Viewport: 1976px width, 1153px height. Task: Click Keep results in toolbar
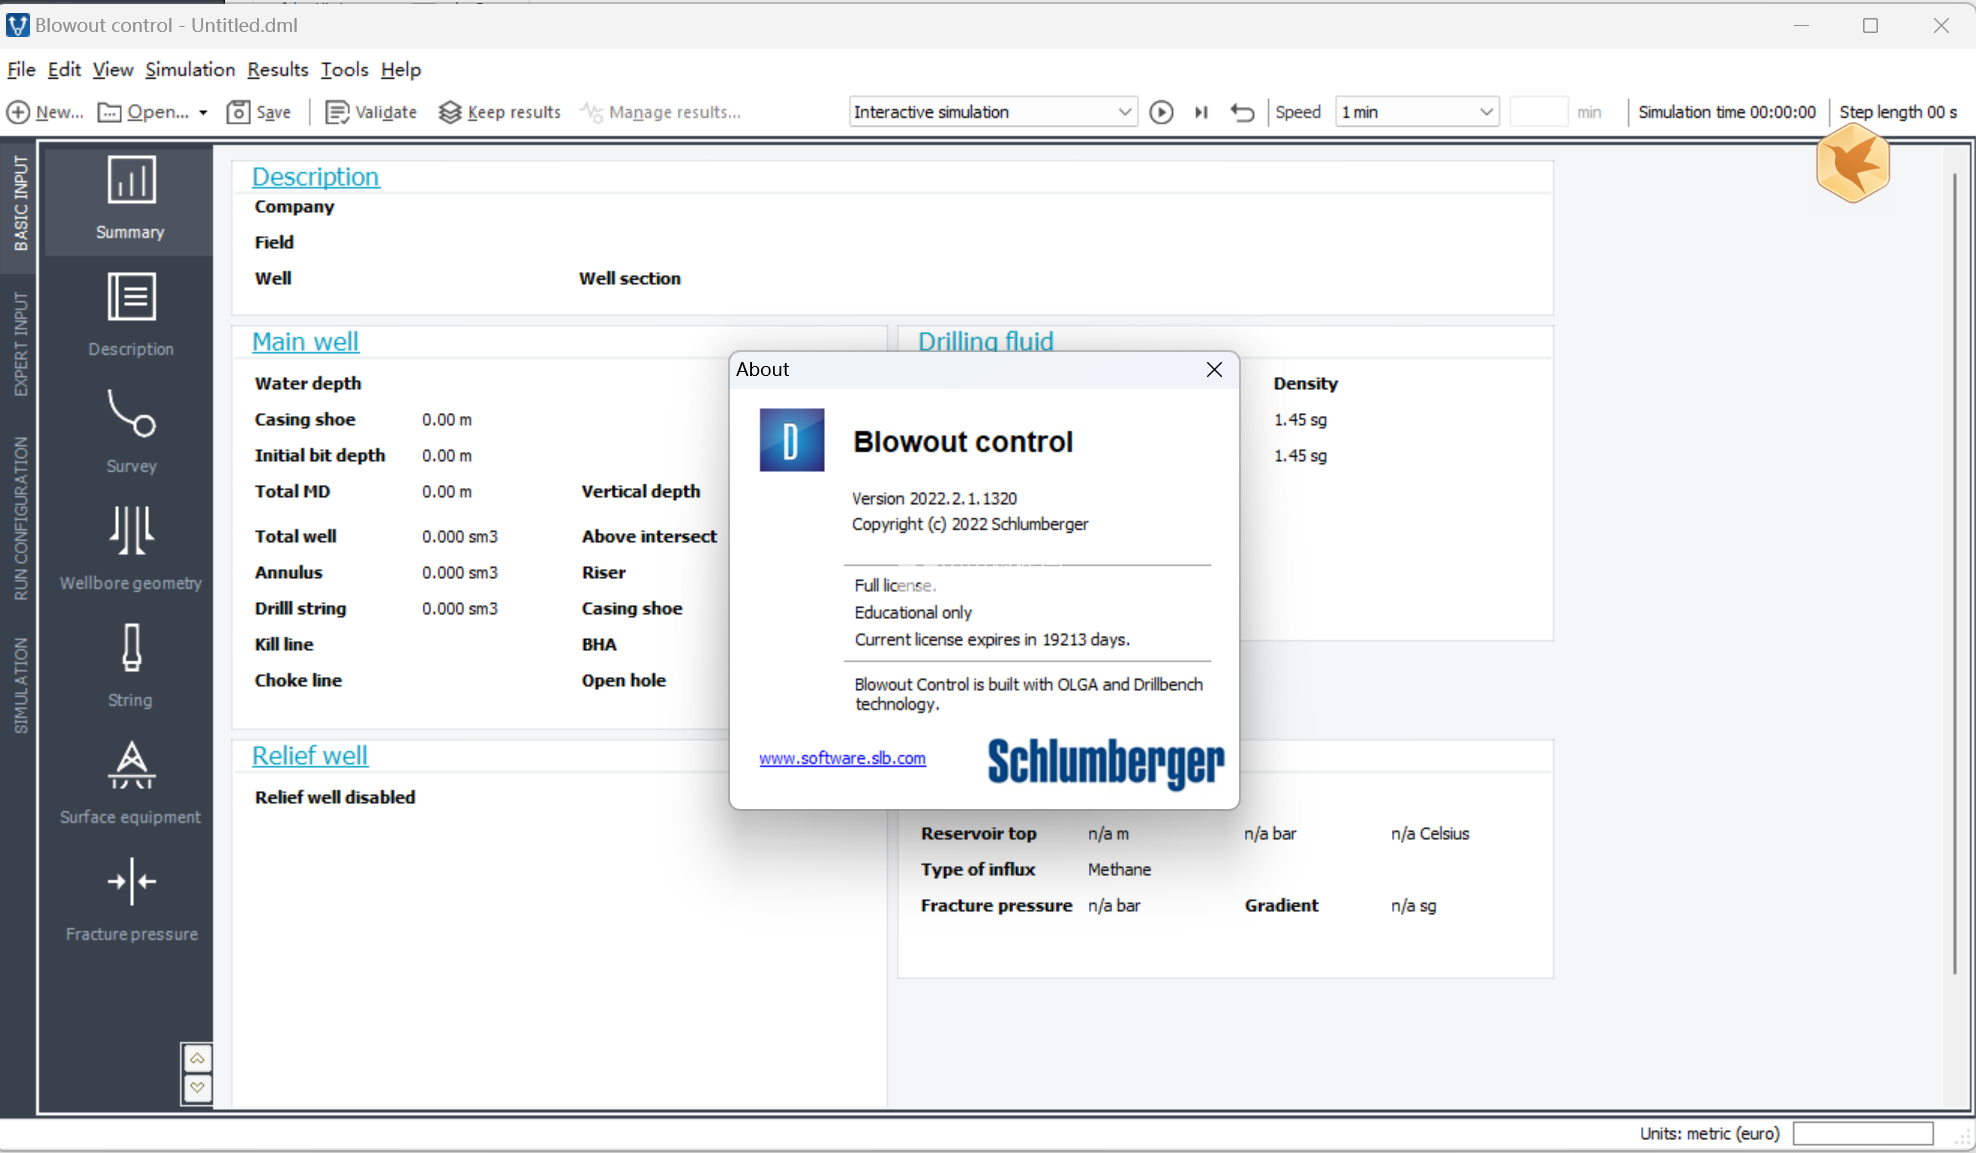click(x=499, y=112)
